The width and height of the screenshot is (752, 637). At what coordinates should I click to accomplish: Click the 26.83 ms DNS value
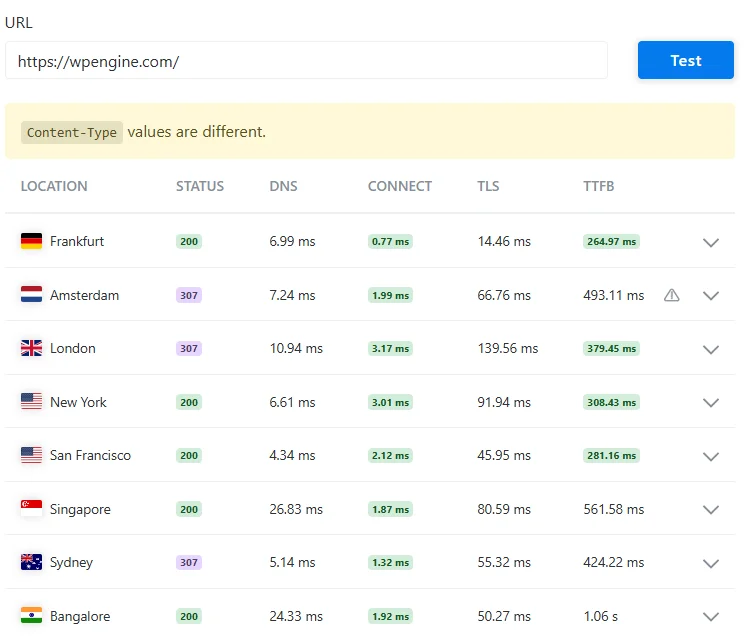click(296, 509)
